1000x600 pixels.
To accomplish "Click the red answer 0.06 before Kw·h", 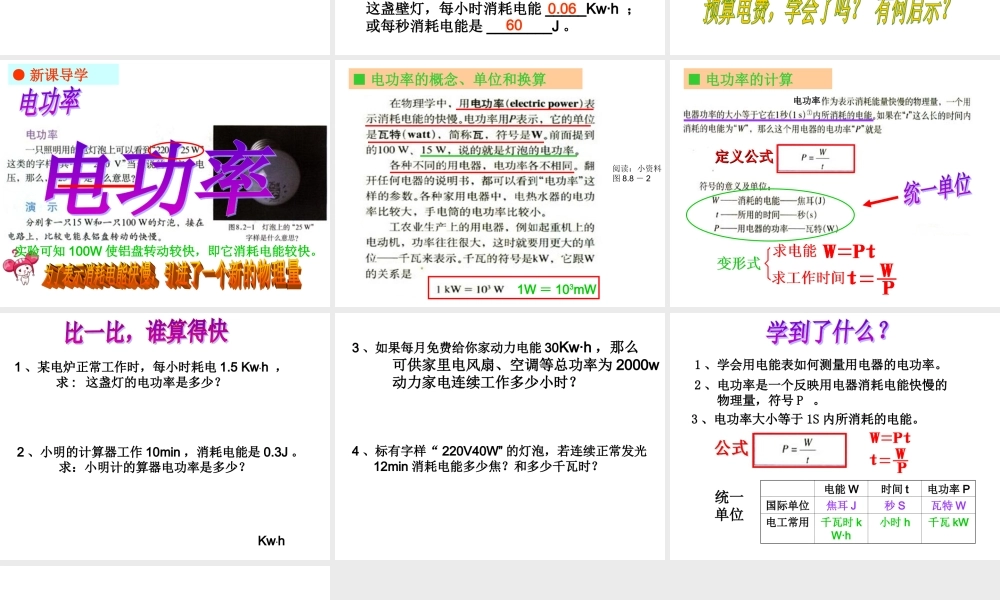I will [562, 9].
